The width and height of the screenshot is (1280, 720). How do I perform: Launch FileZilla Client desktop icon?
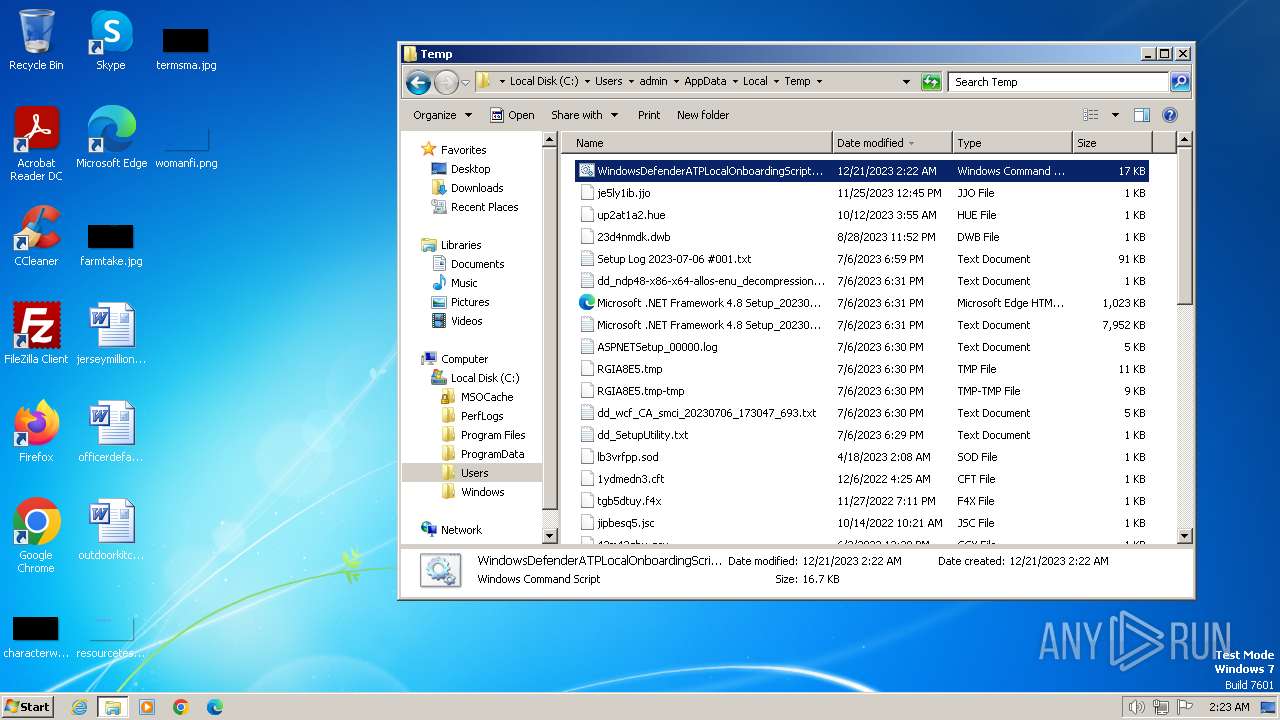point(36,334)
